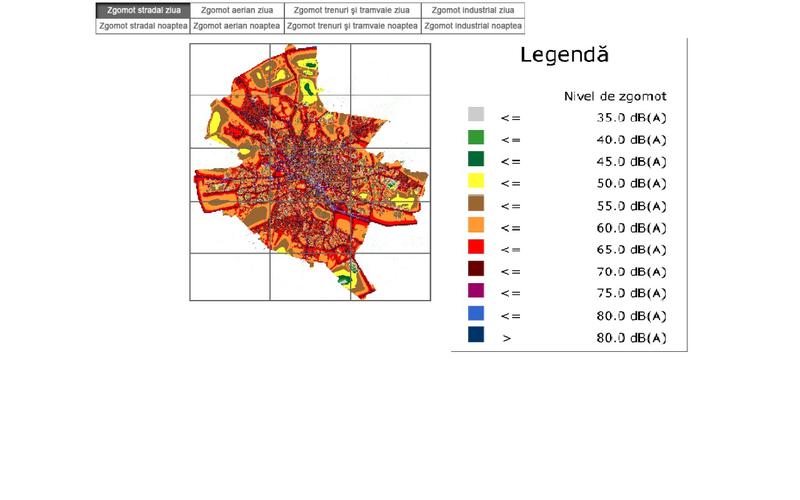Image resolution: width=800 pixels, height=500 pixels.
Task: Pick the light blue 80.0 dB(A) swatch
Action: [x=476, y=314]
